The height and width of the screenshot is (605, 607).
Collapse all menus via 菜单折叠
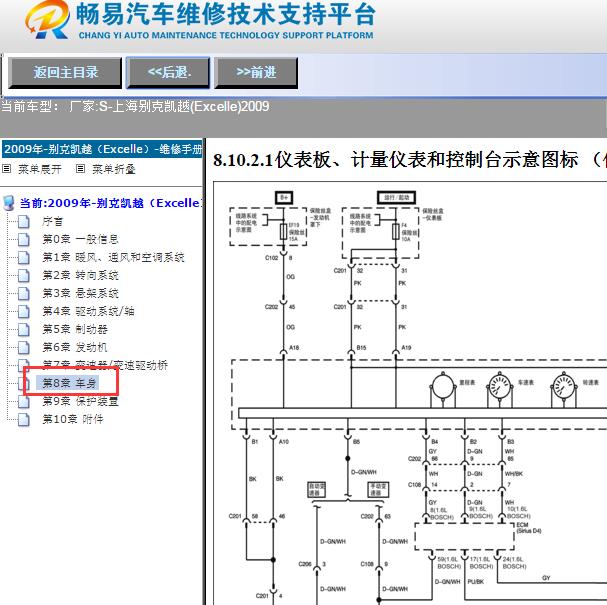[113, 169]
